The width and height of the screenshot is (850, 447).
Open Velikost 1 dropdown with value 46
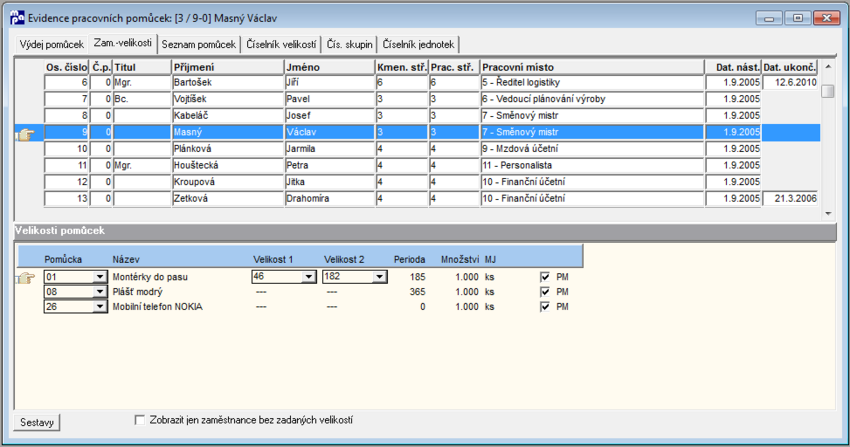tap(308, 277)
